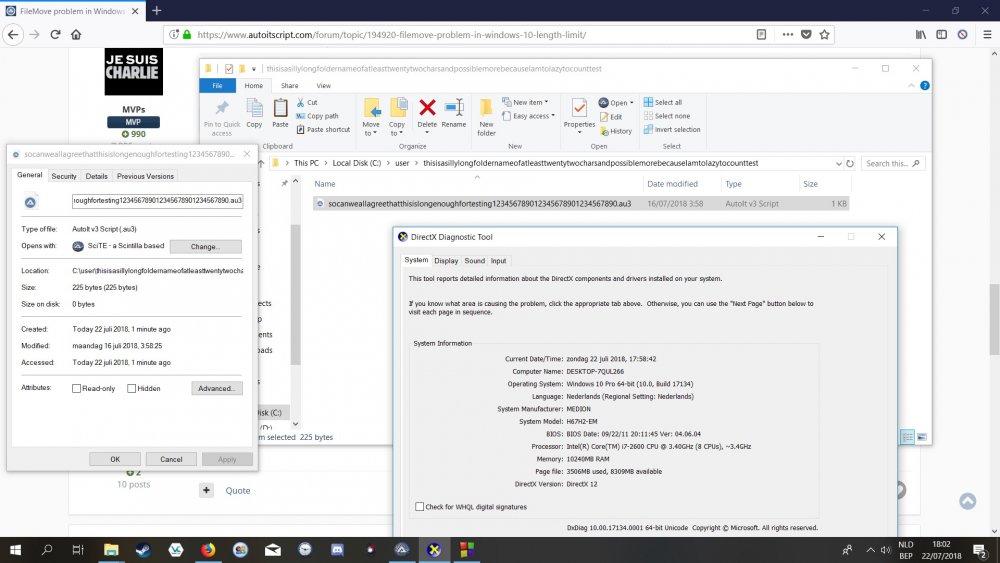Screen dimensions: 1000x563
Task: Click Paste shortcut in ribbon
Action: [x=323, y=129]
